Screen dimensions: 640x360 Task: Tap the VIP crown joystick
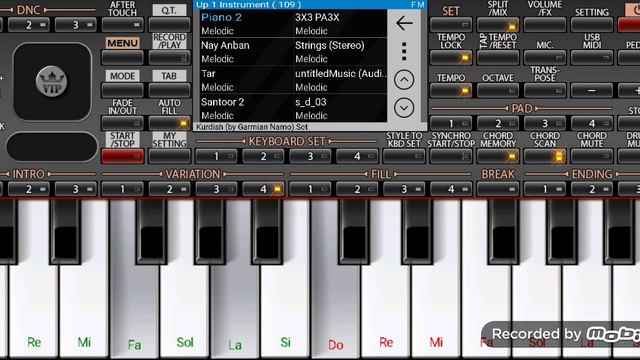coord(52,82)
